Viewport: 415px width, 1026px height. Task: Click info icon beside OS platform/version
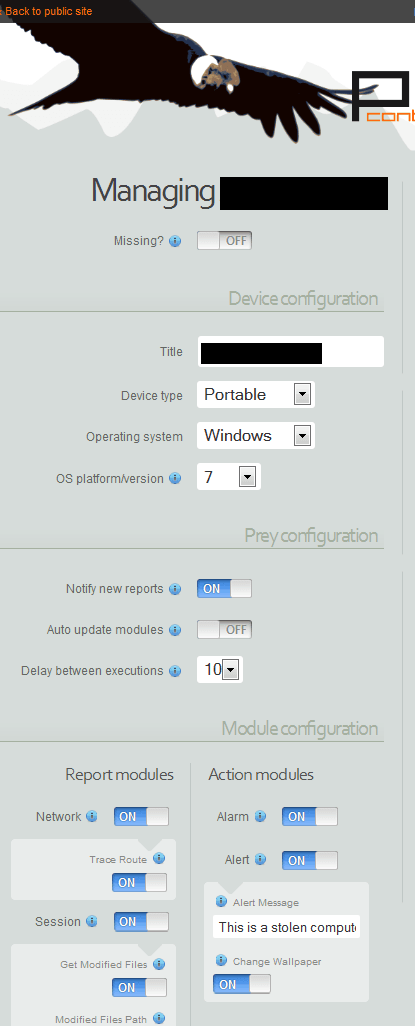tap(175, 478)
